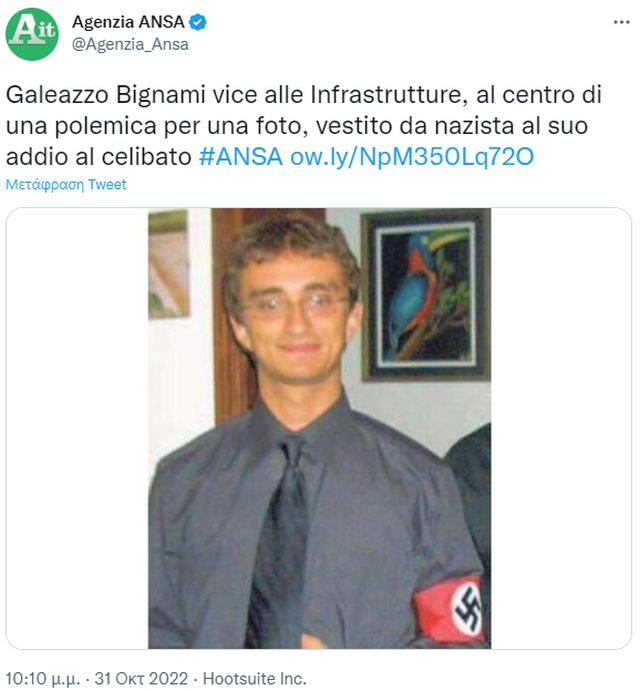Click the Agenzia ANSA display name

point(128,22)
